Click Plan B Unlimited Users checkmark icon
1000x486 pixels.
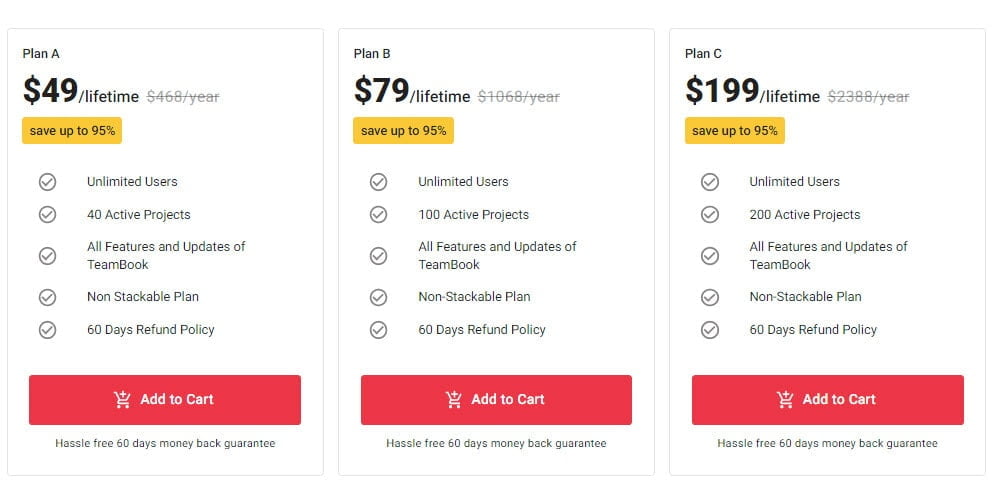pyautogui.click(x=378, y=182)
